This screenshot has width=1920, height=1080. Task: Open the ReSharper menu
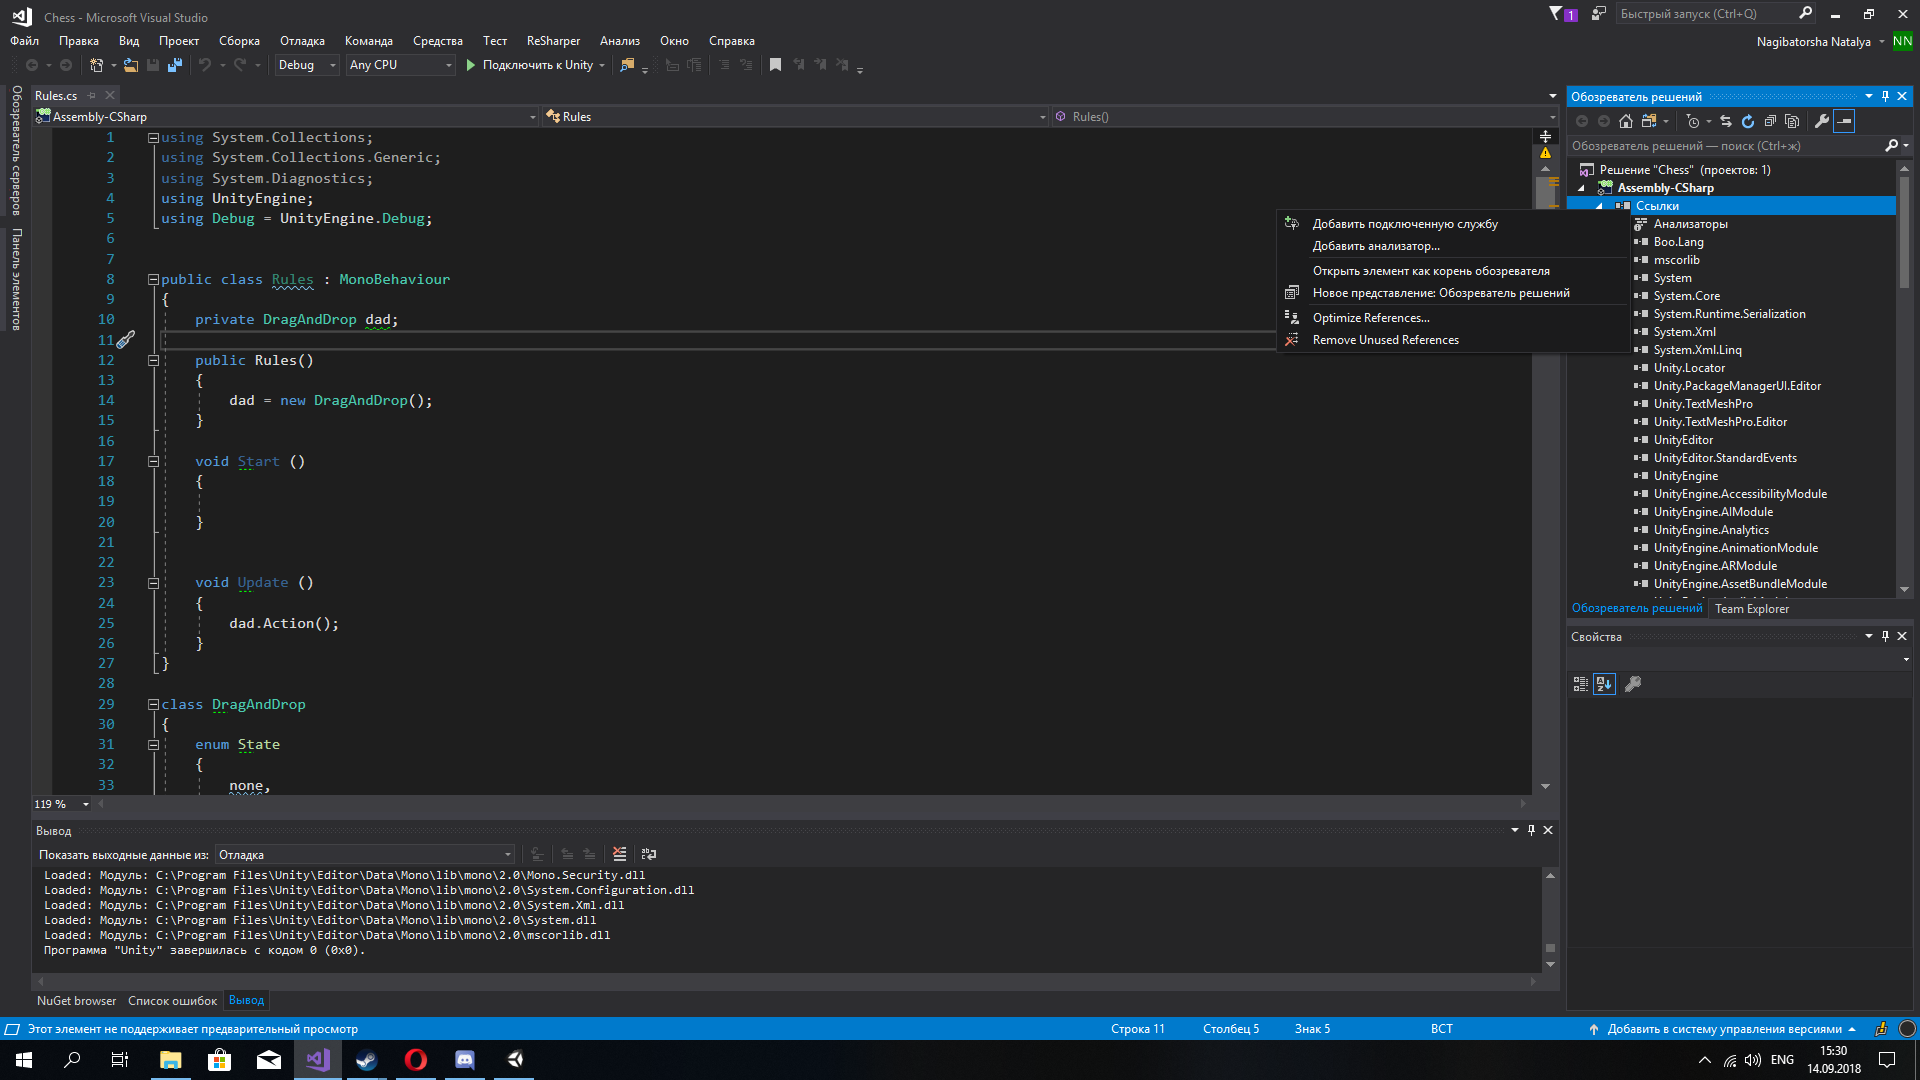pyautogui.click(x=553, y=41)
